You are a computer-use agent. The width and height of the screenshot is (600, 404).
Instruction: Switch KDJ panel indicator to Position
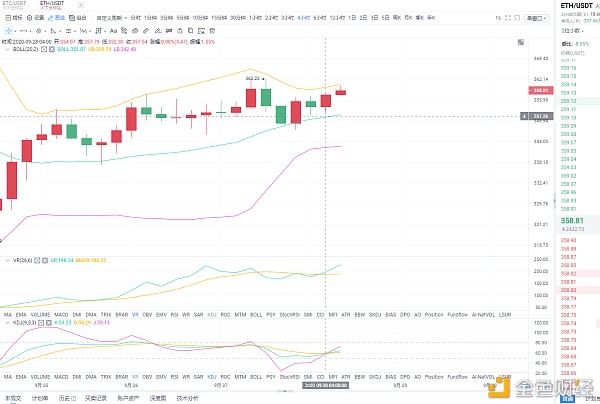click(x=434, y=377)
